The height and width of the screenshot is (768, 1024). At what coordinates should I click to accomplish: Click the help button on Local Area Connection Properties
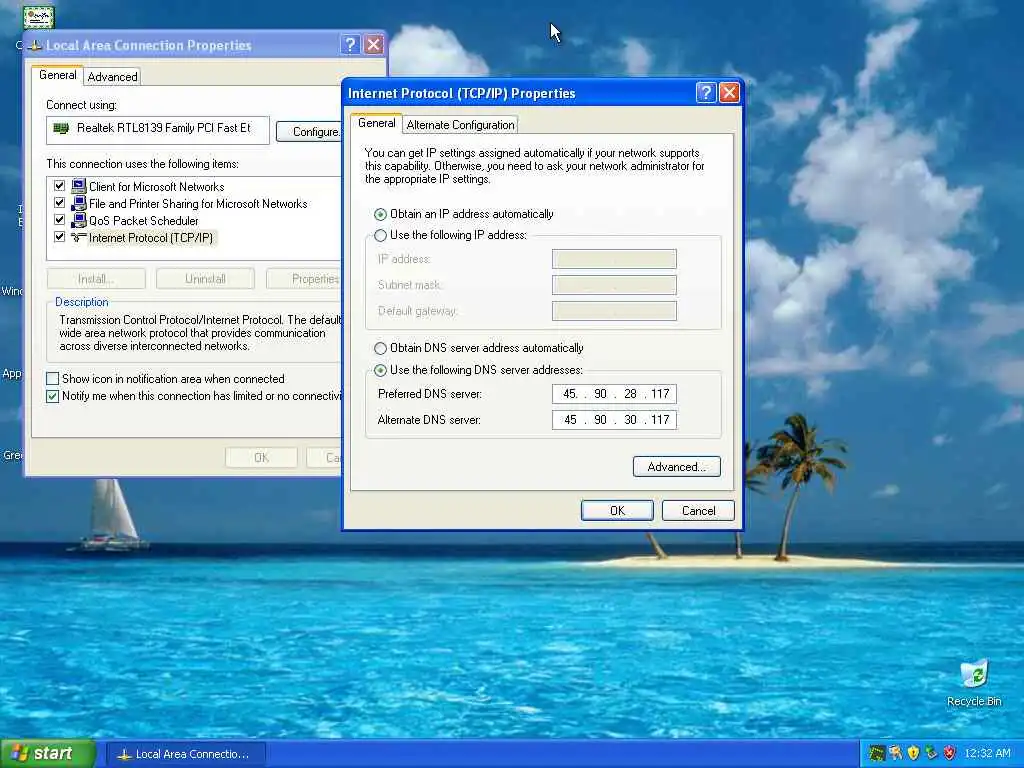[x=350, y=44]
